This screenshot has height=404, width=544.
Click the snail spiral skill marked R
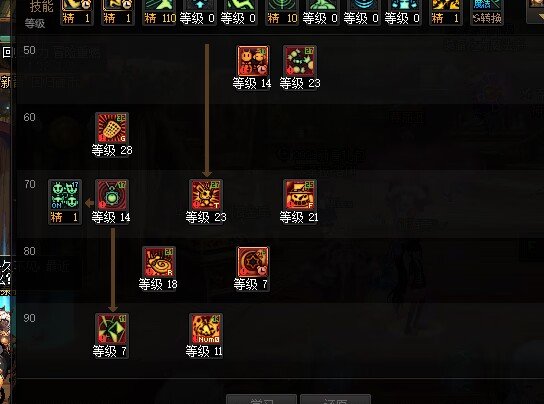(159, 262)
